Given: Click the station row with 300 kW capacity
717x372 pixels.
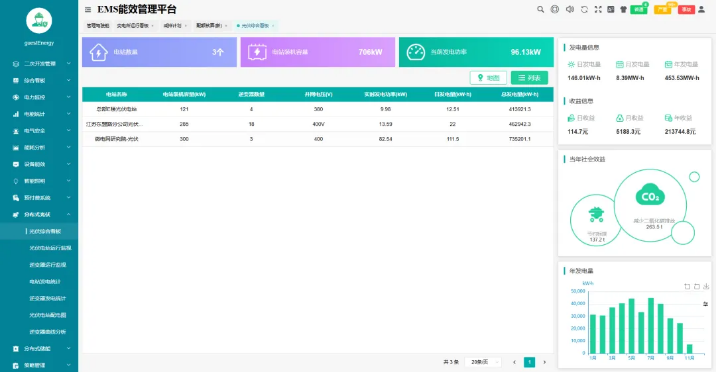Looking at the screenshot, I should click(x=318, y=139).
